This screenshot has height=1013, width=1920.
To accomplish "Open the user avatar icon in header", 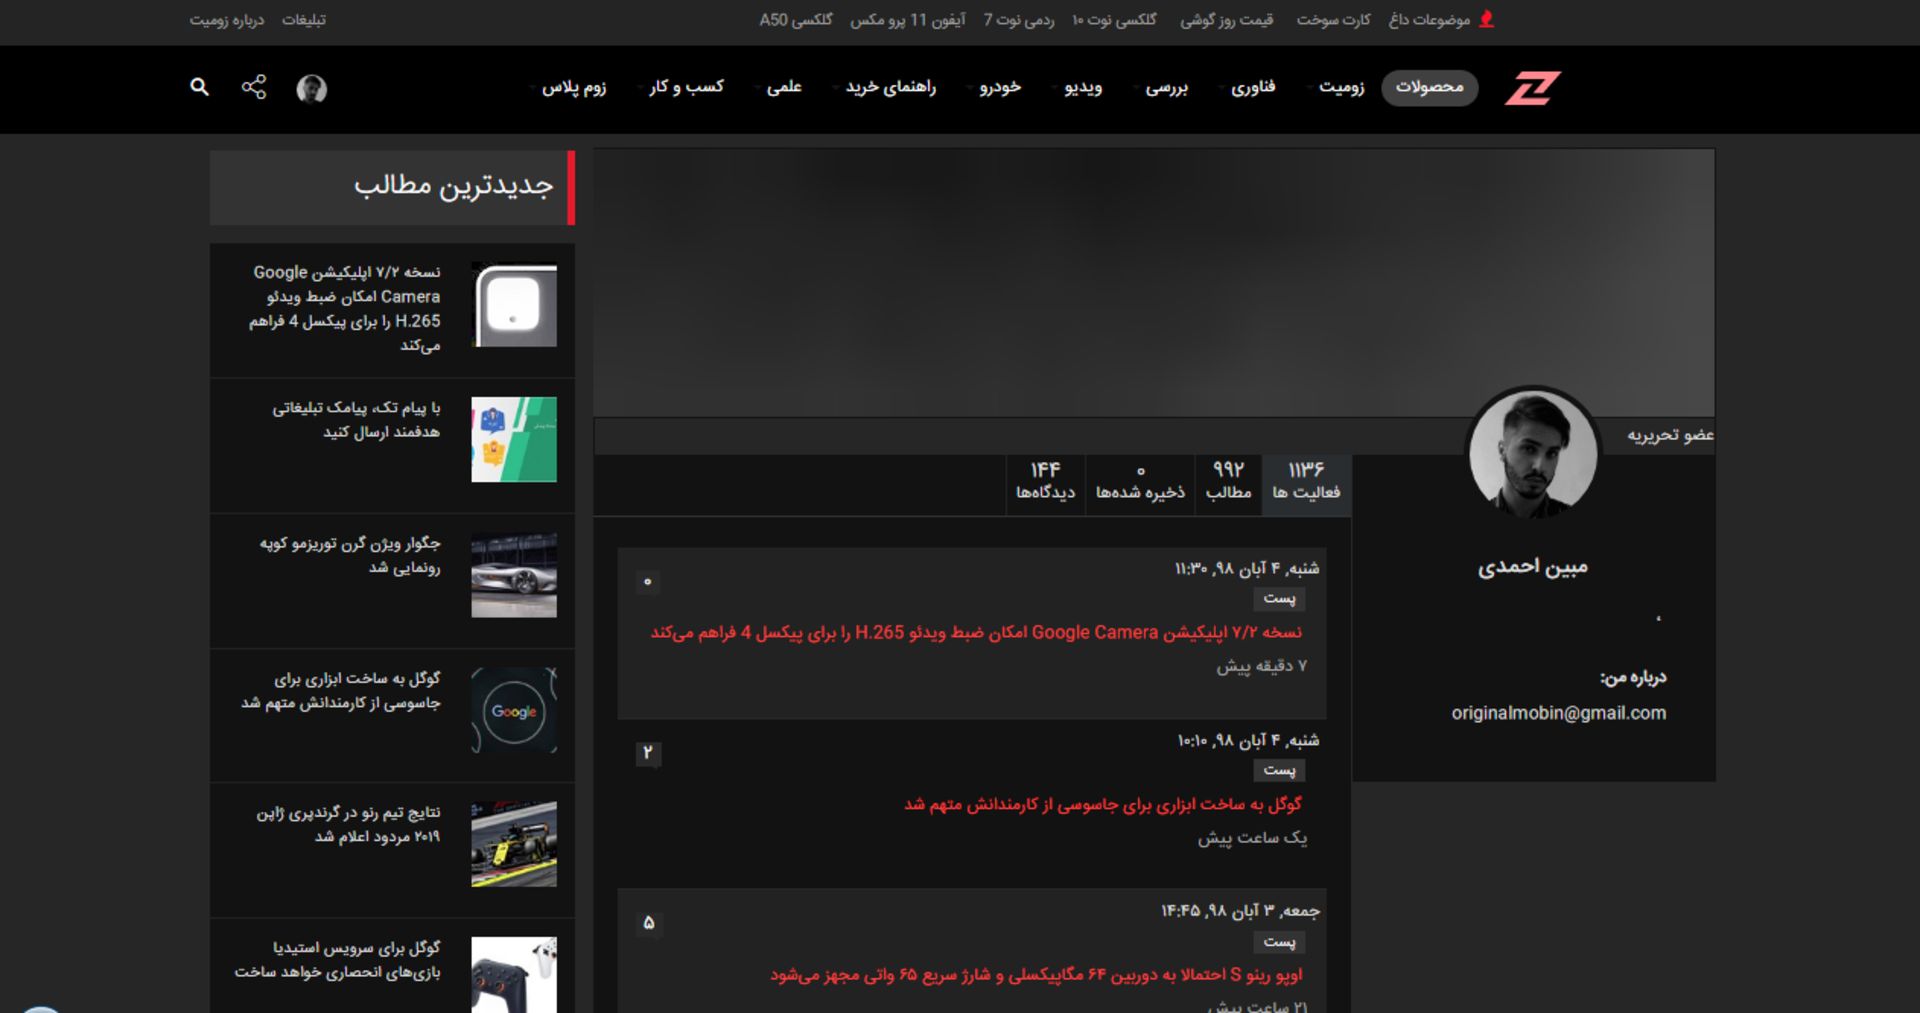I will coord(312,89).
